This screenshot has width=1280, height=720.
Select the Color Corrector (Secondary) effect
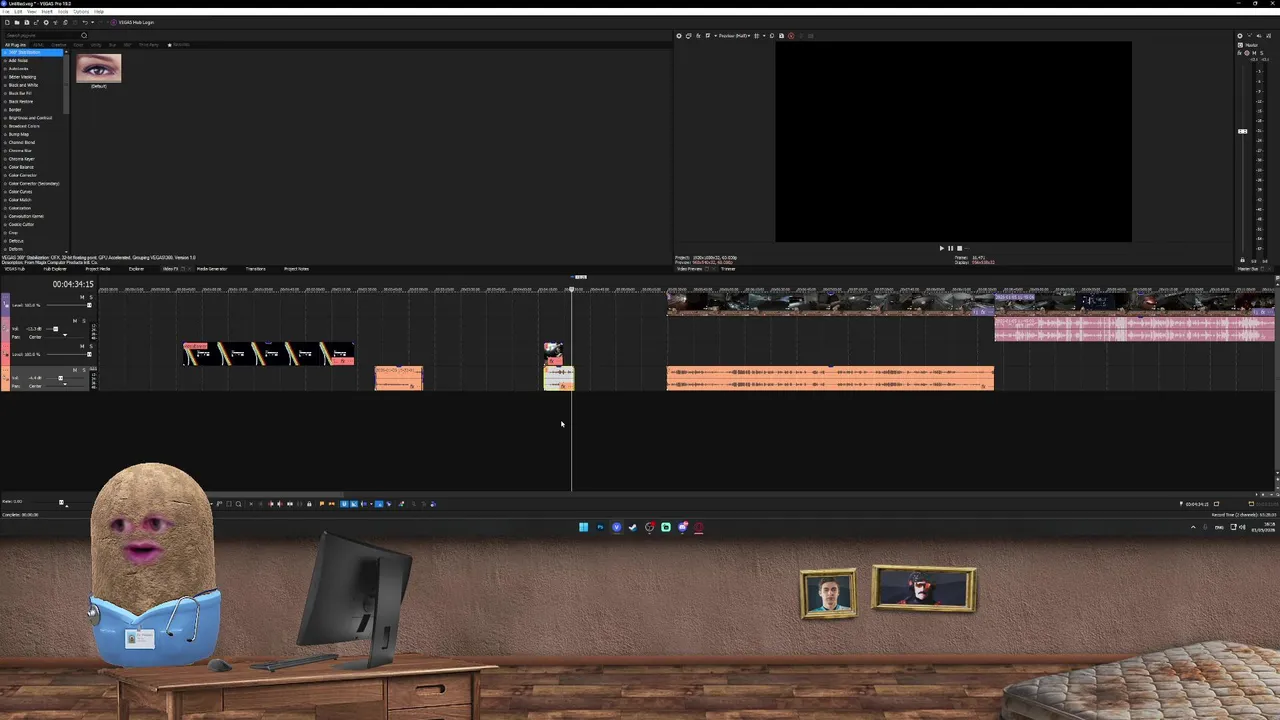point(33,183)
